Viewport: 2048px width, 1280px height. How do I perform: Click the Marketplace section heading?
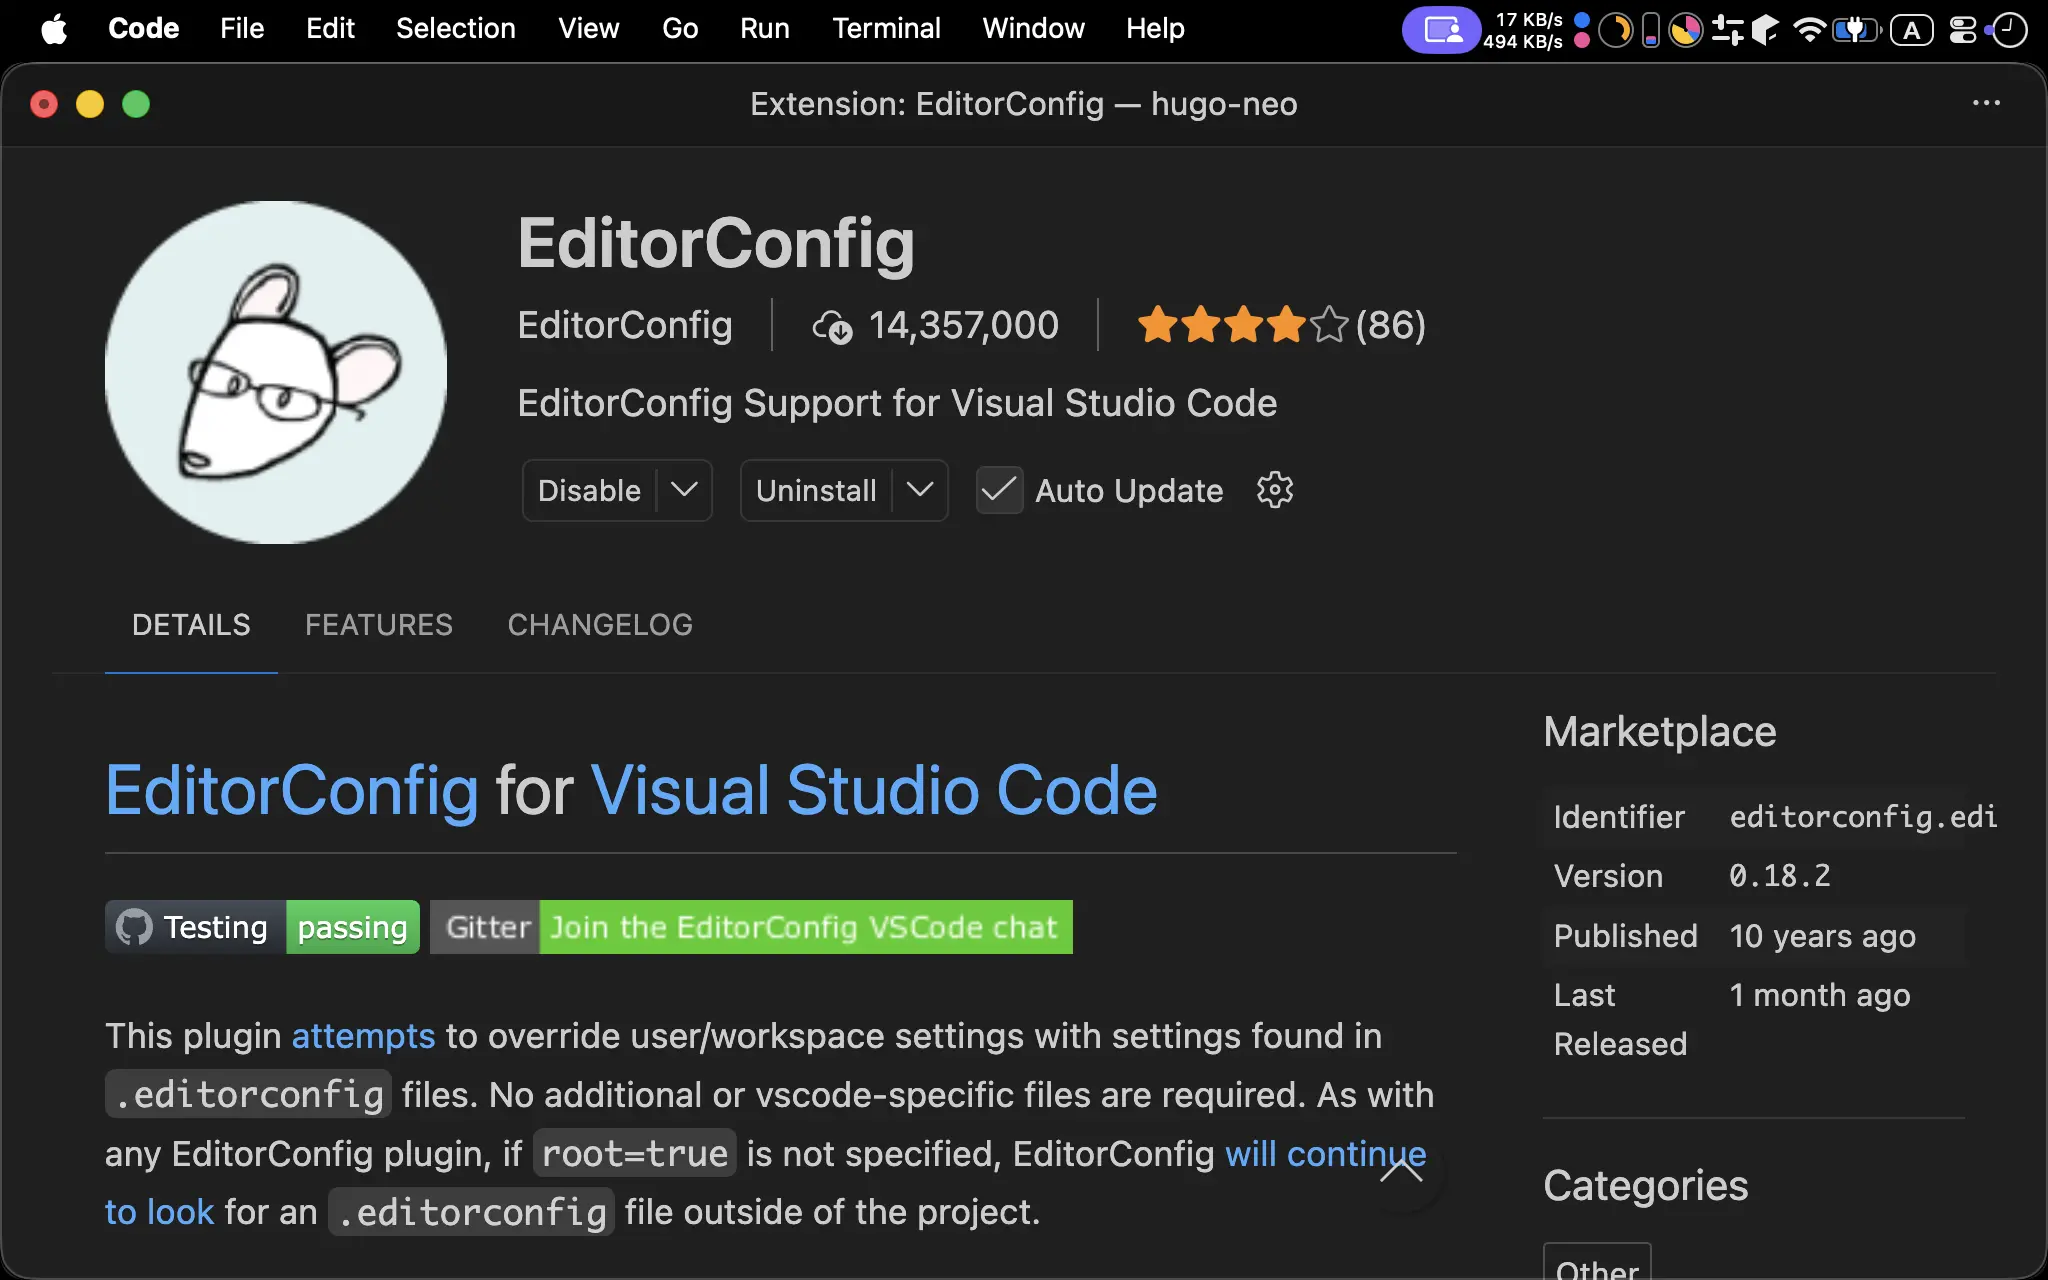click(1660, 731)
